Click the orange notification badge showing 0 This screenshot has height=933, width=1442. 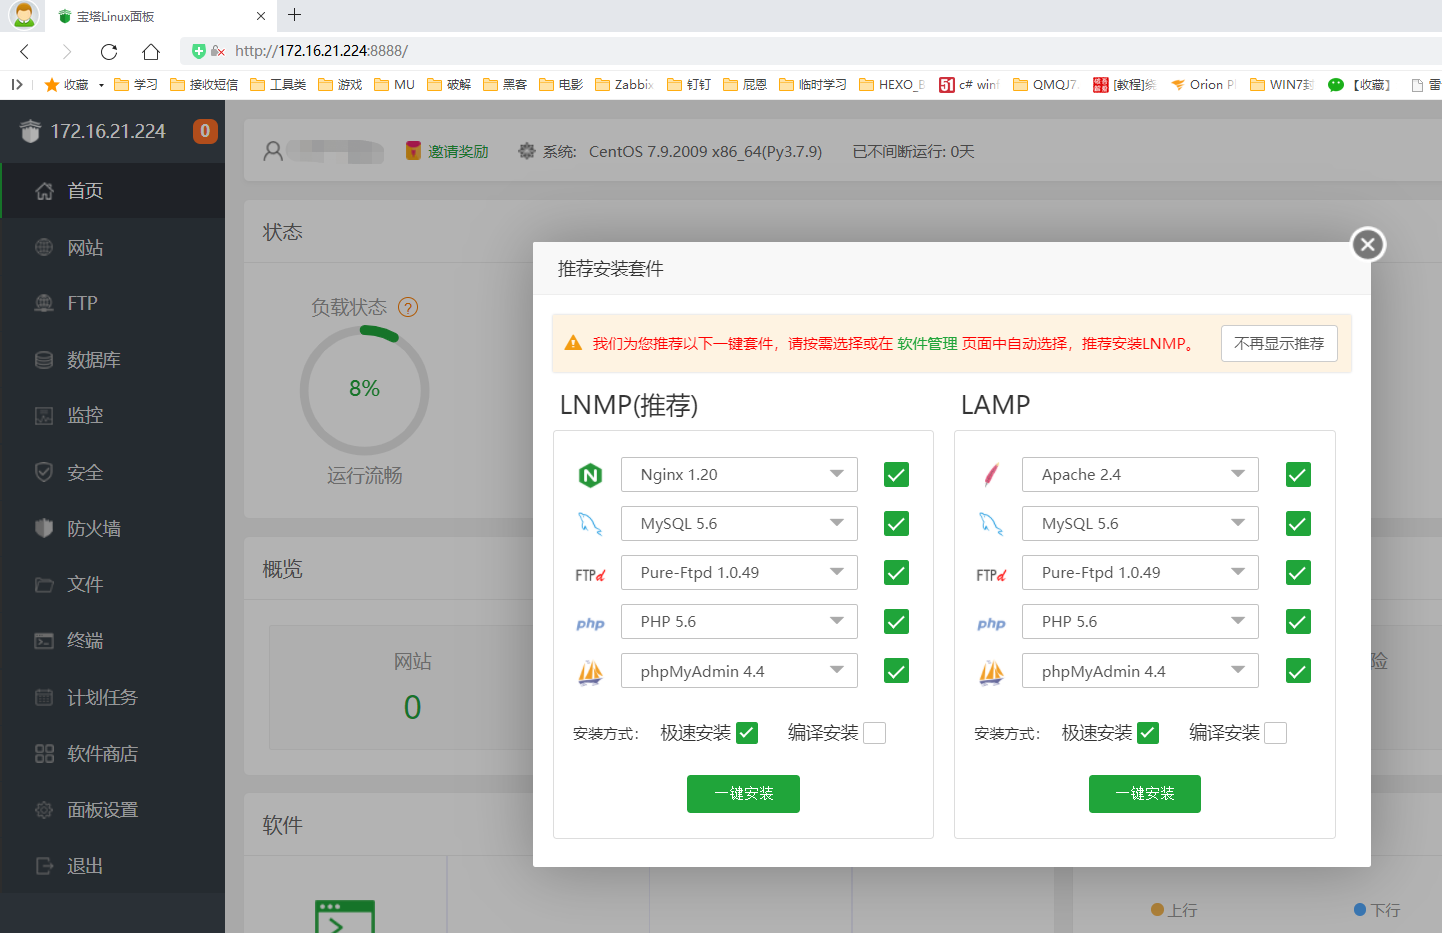tap(205, 131)
